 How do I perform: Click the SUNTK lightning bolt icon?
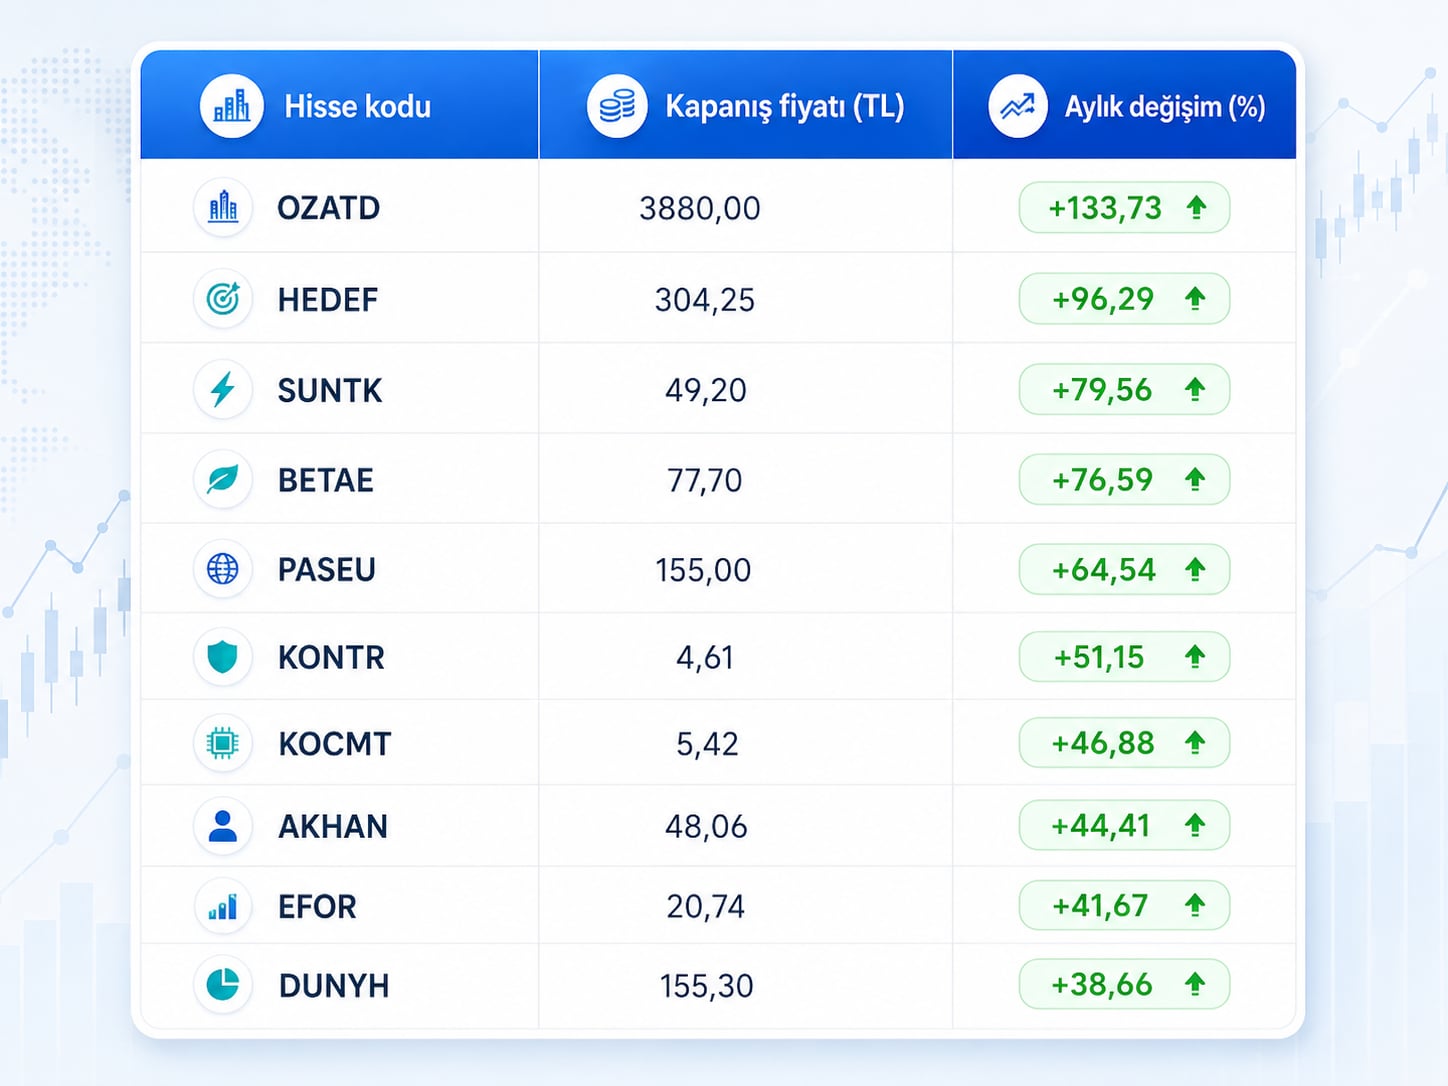(222, 389)
